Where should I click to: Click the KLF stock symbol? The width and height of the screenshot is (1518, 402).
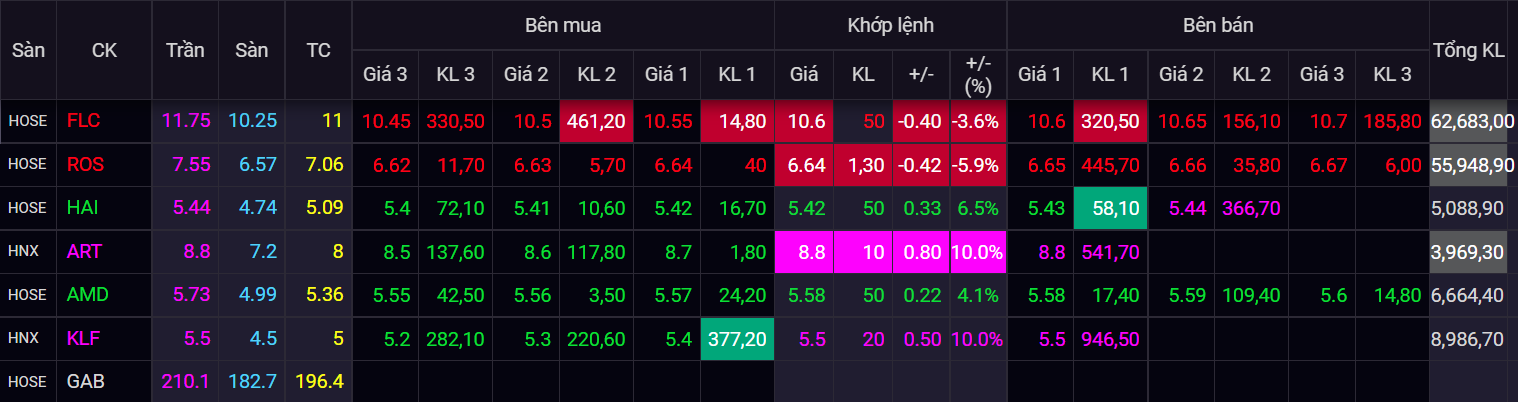84,339
